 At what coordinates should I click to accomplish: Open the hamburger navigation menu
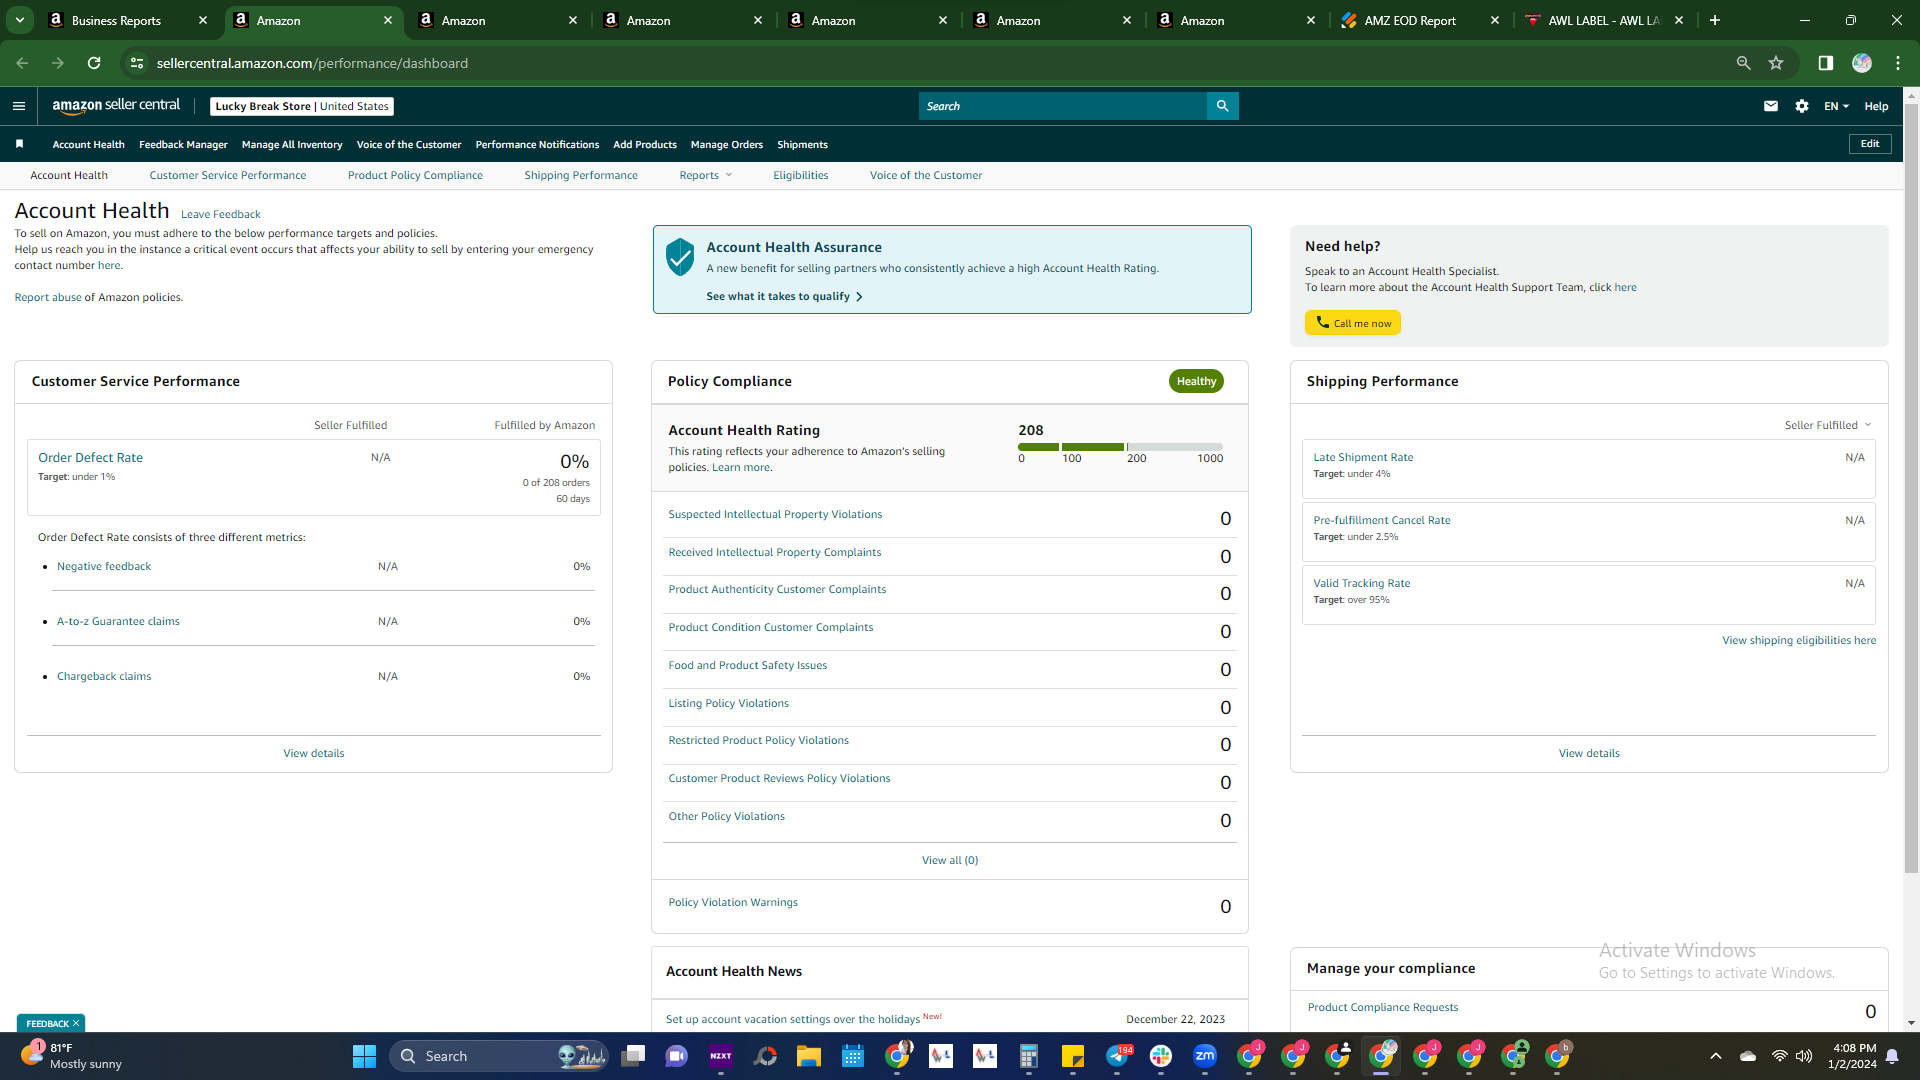18,106
